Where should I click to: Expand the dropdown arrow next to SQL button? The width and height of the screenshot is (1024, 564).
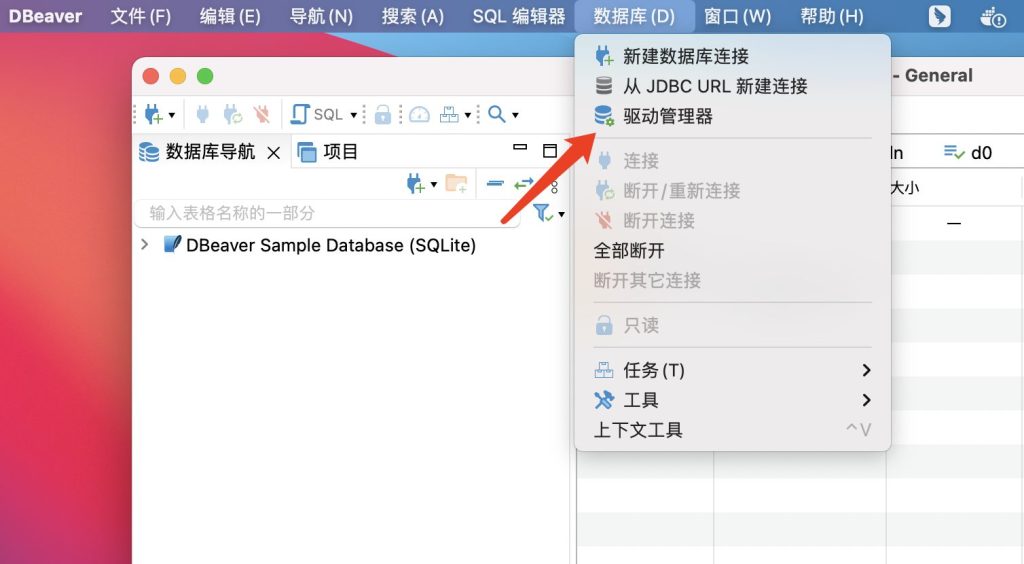tap(353, 116)
